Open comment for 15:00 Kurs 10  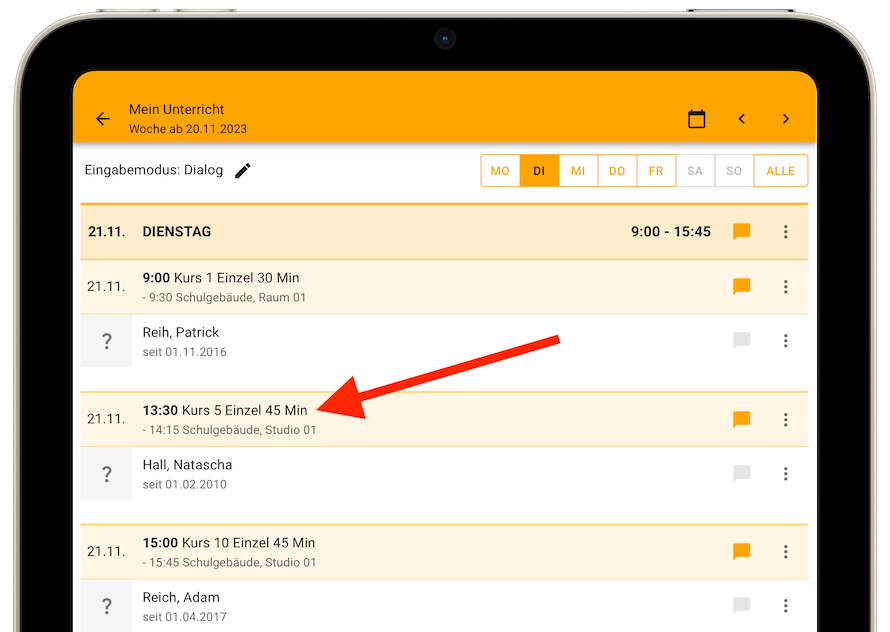[x=741, y=552]
